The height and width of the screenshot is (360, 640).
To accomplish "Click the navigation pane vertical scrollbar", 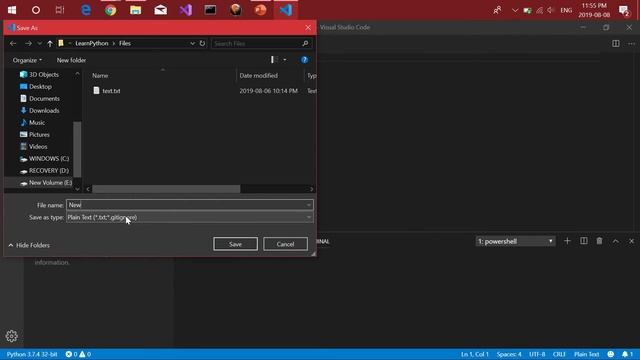I will point(77,149).
